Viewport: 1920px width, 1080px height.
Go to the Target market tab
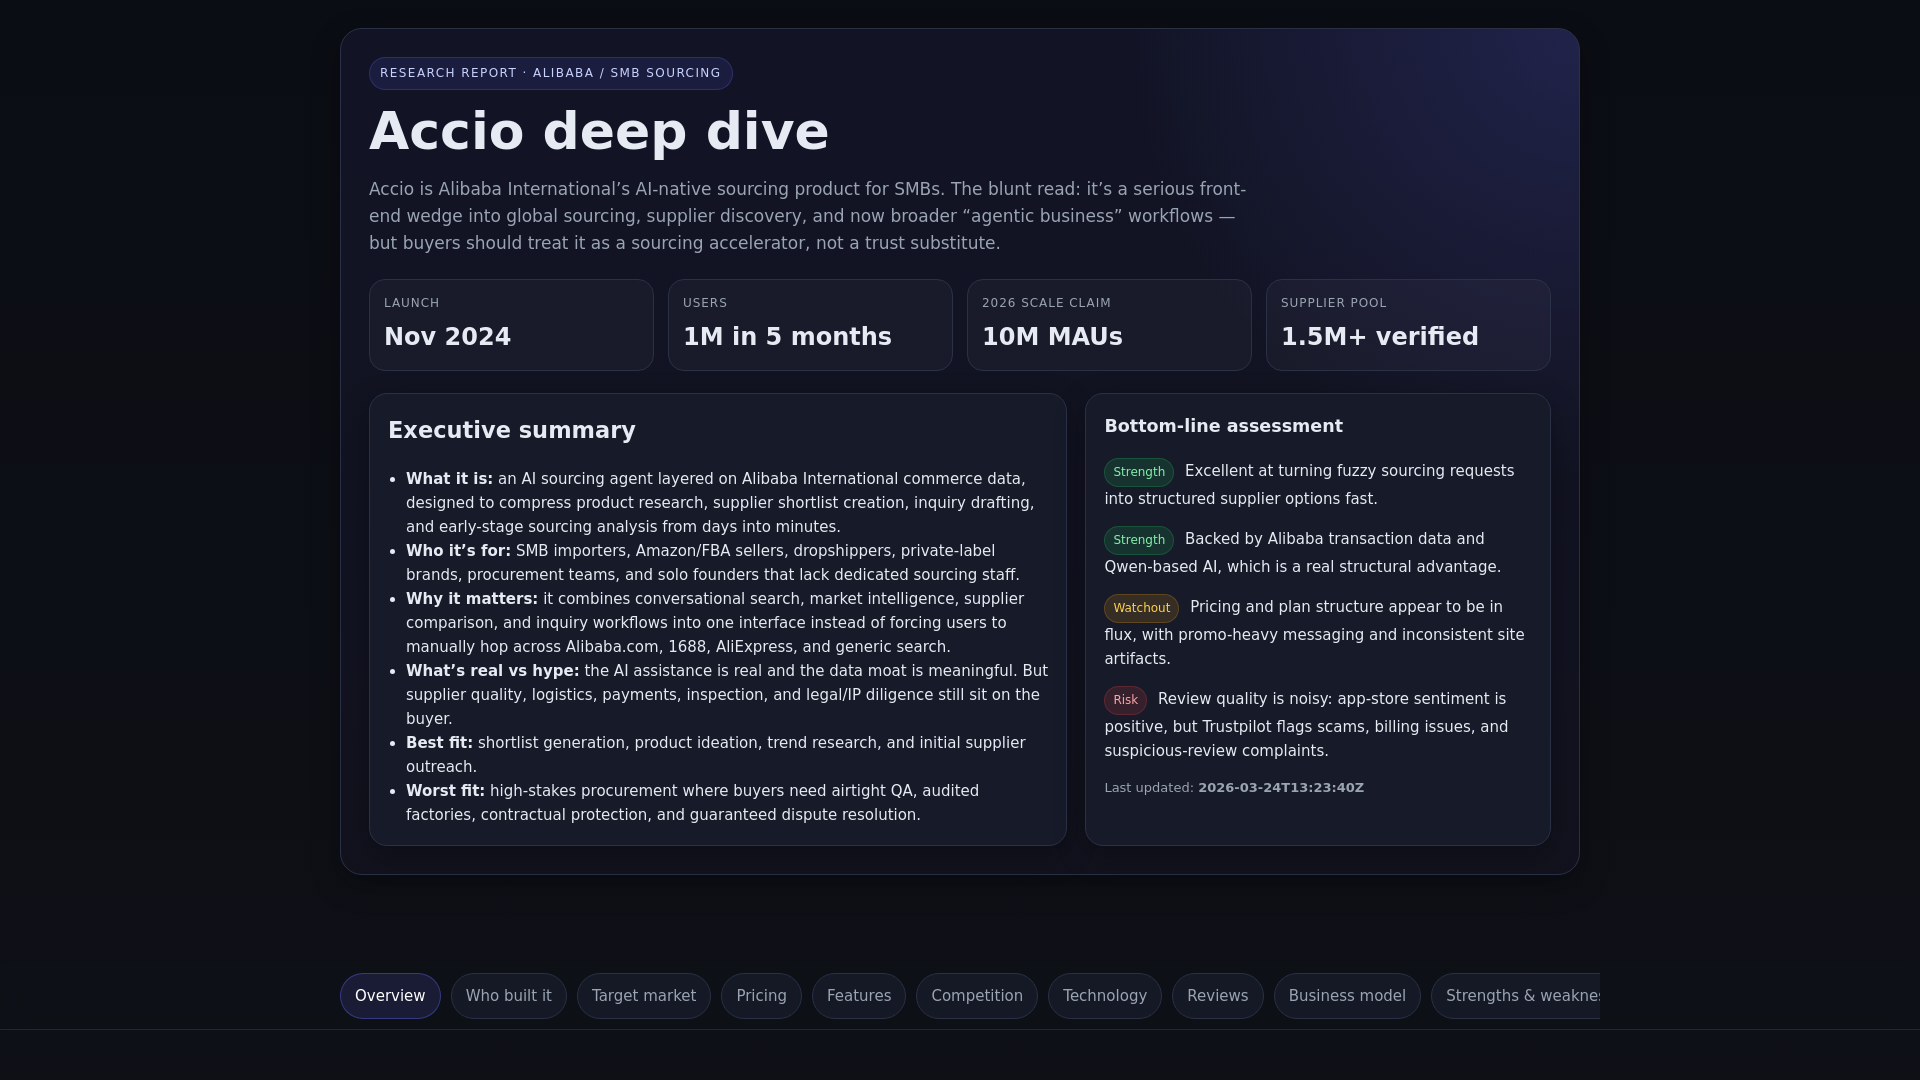(x=644, y=996)
